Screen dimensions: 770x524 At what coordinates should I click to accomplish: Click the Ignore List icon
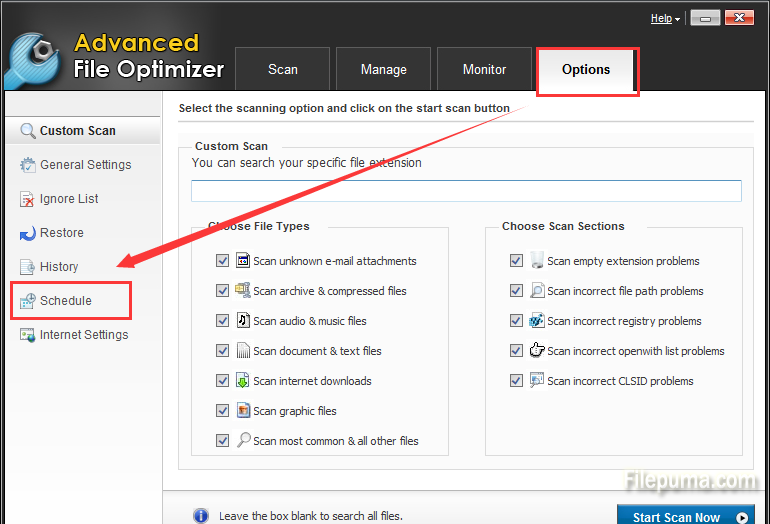(x=27, y=199)
